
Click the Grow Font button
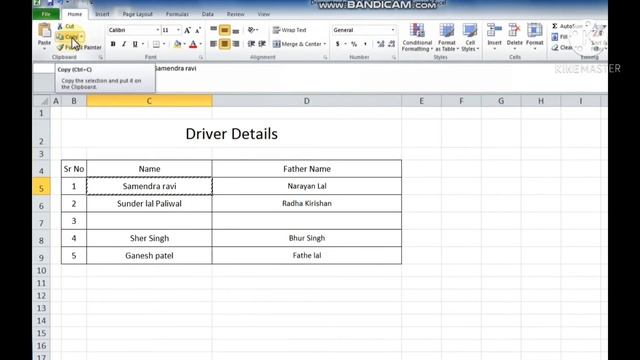(187, 30)
